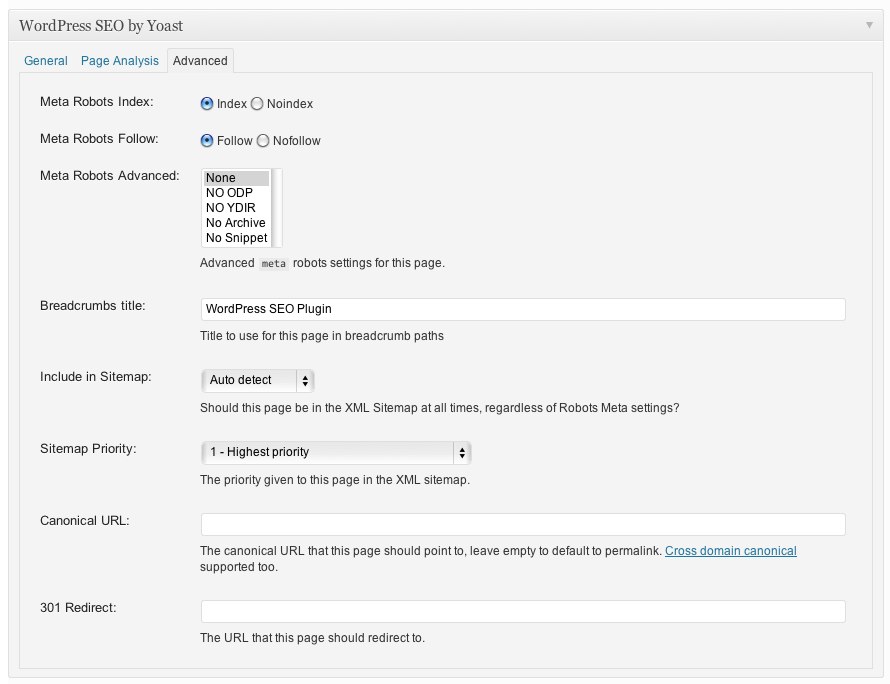Select the Follow radio button
Image resolution: width=890 pixels, height=684 pixels.
point(207,141)
